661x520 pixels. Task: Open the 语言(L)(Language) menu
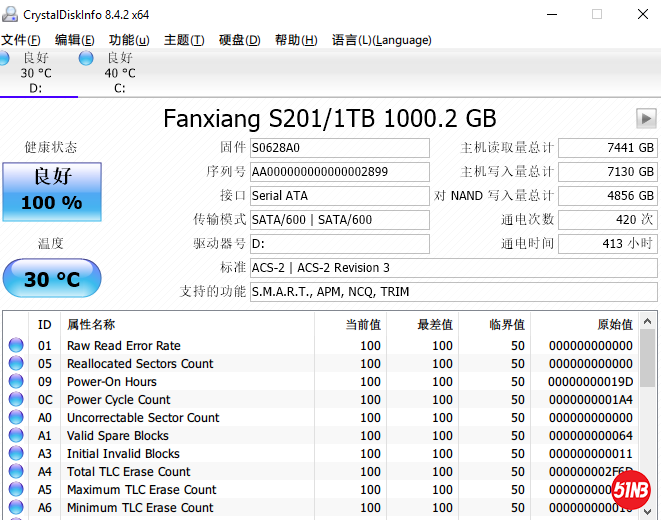tap(381, 40)
